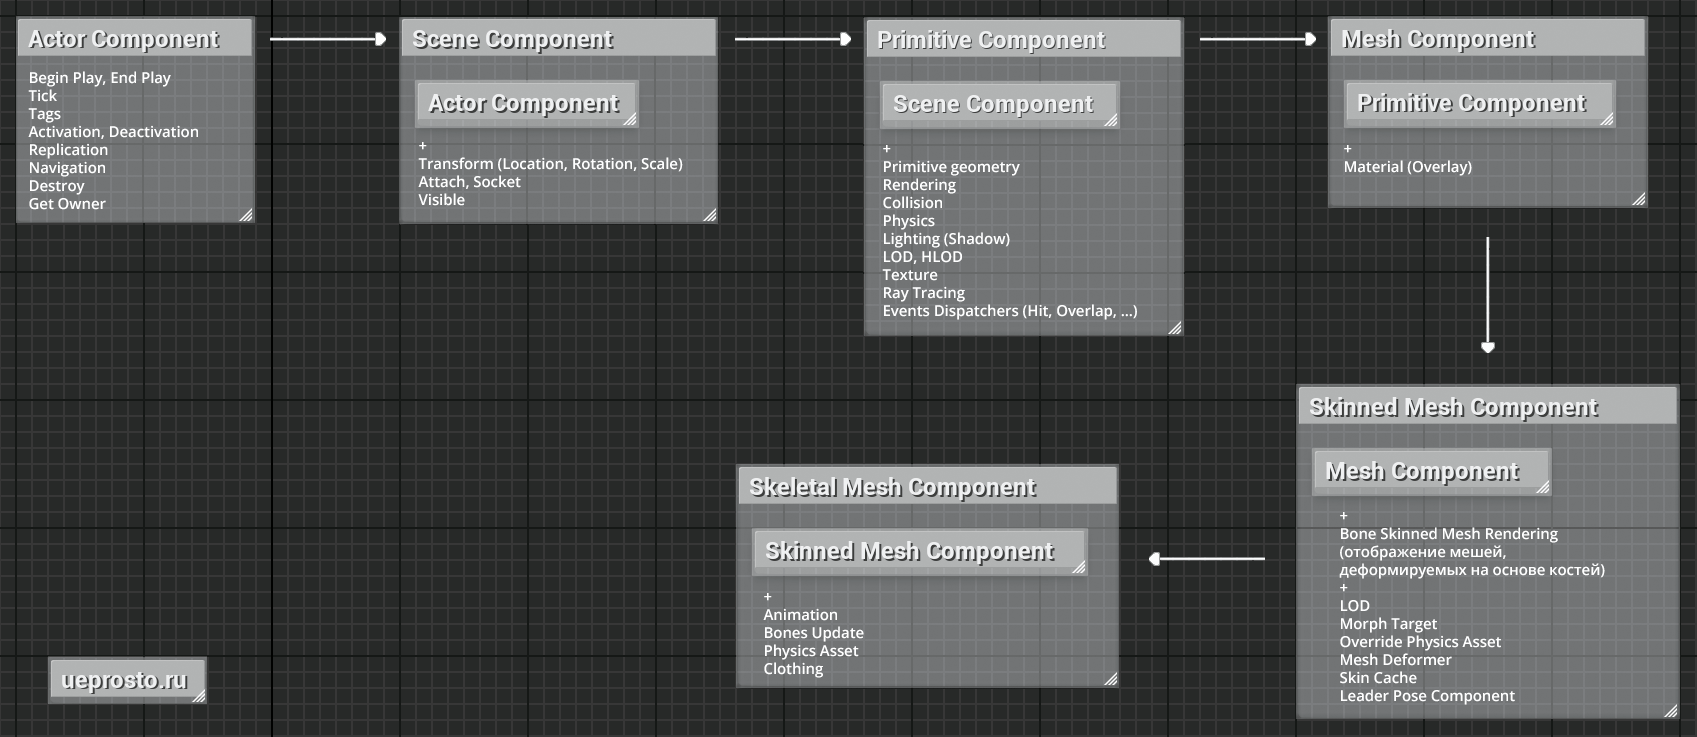This screenshot has height=737, width=1697.
Task: Select the outer Primitive Component comment title bar
Action: point(1023,39)
